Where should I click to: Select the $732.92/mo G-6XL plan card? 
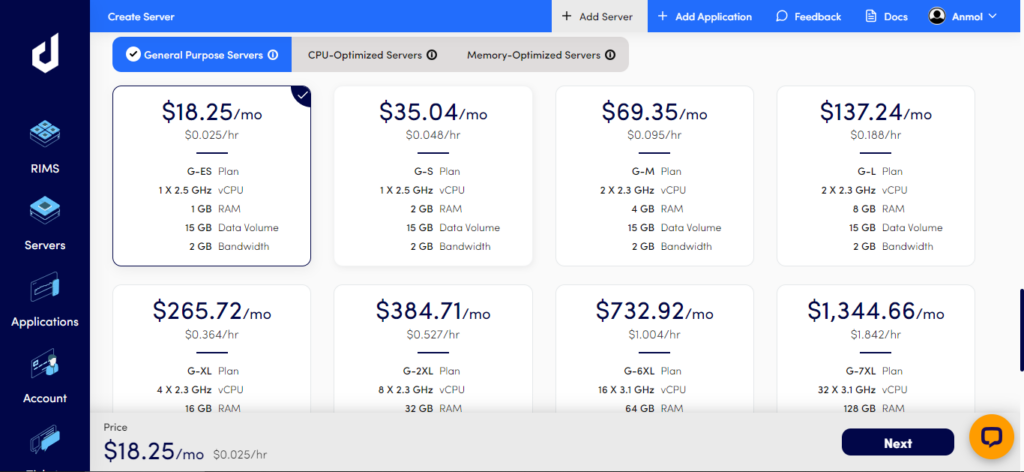[654, 349]
